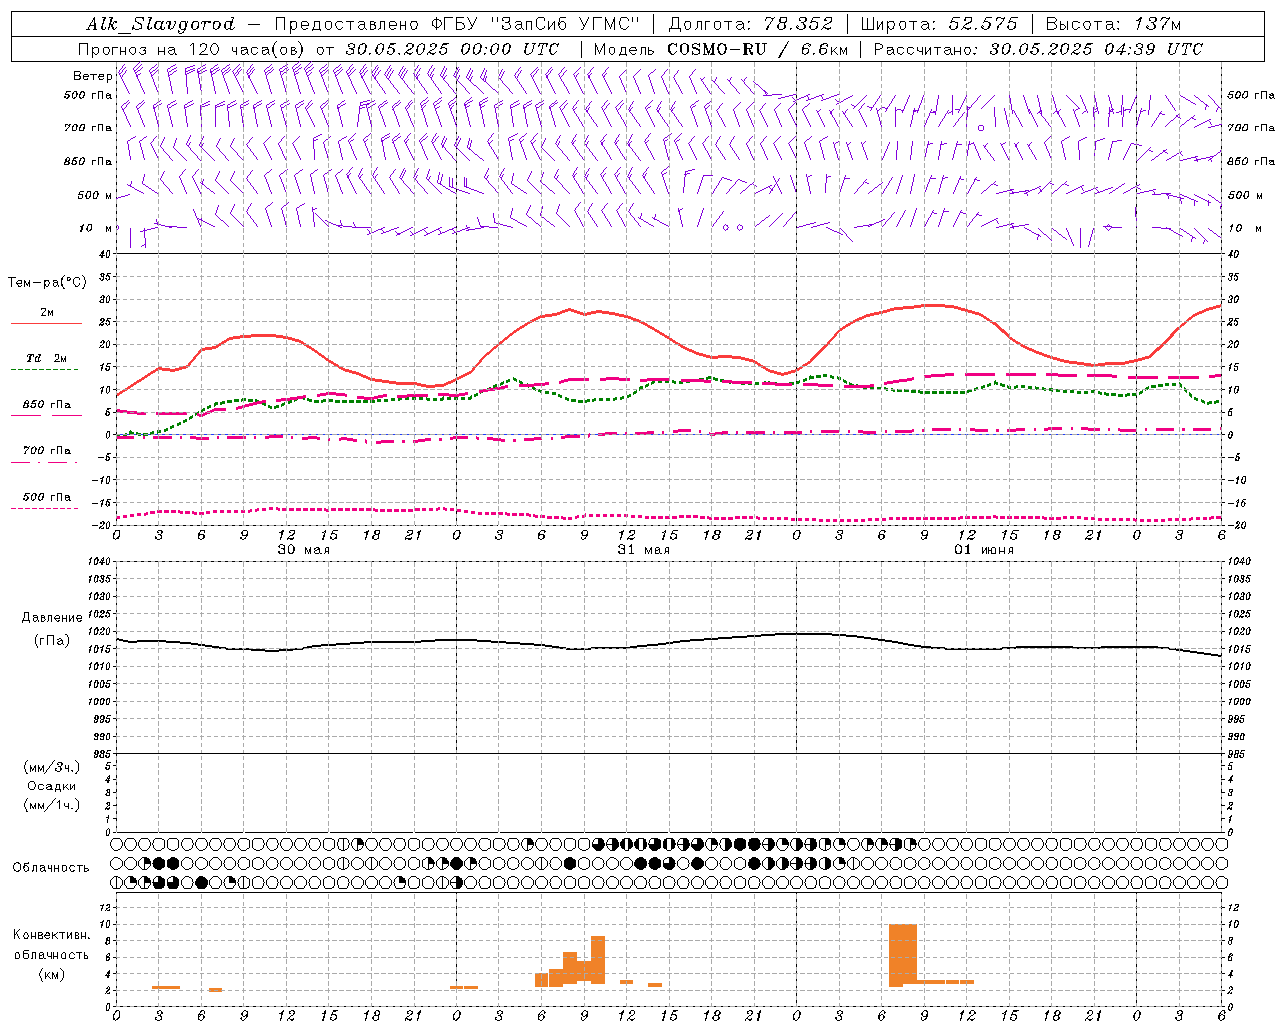Click the Осадки precipitation label
Screen dimensions: 1280x1024
tap(52, 786)
